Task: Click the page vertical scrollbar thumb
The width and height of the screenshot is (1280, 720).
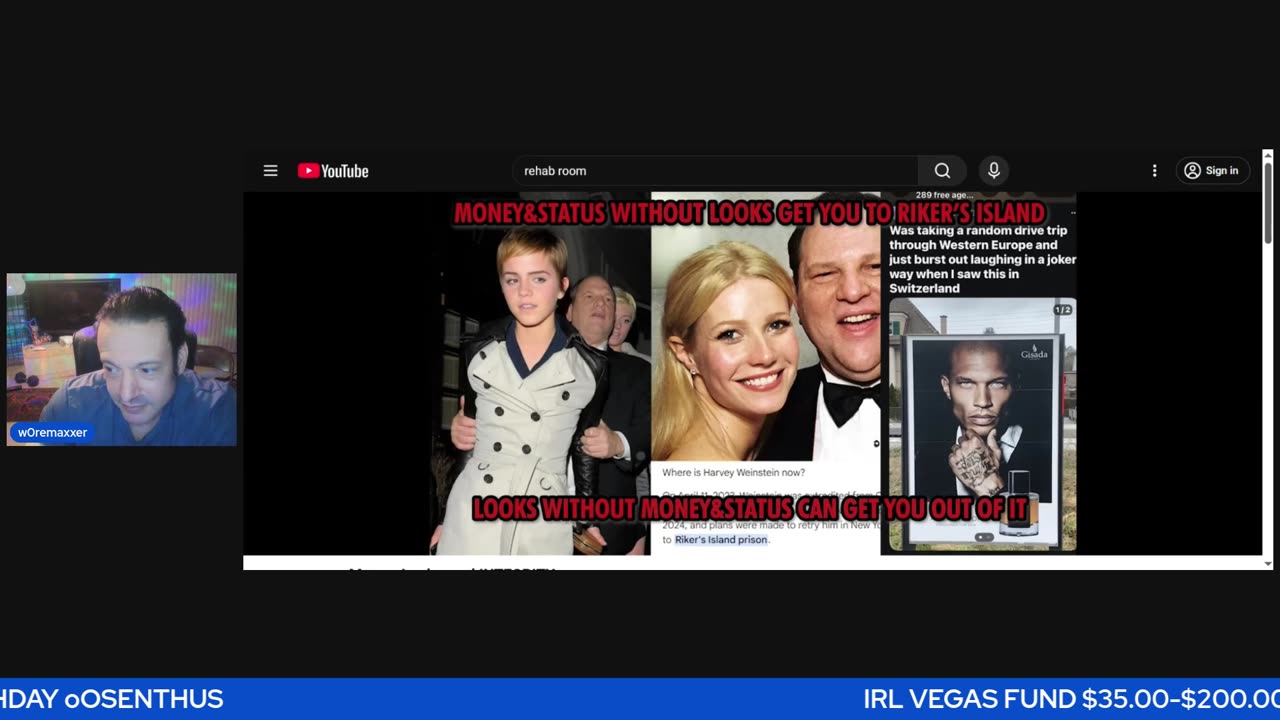Action: point(1268,202)
